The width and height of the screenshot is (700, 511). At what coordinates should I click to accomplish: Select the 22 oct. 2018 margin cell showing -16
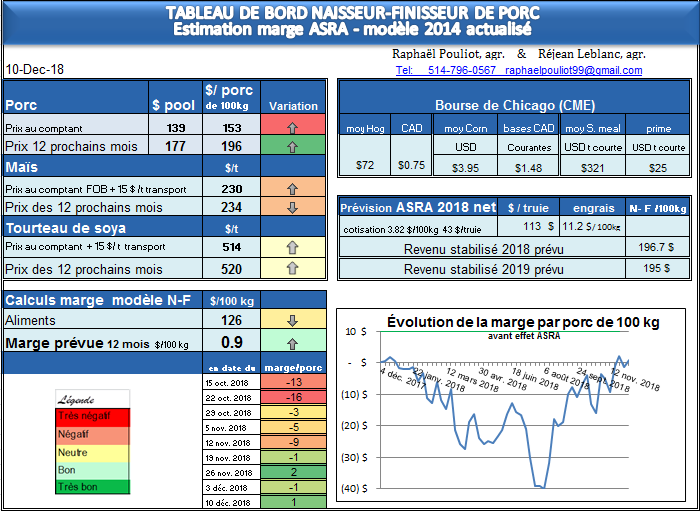point(293,397)
